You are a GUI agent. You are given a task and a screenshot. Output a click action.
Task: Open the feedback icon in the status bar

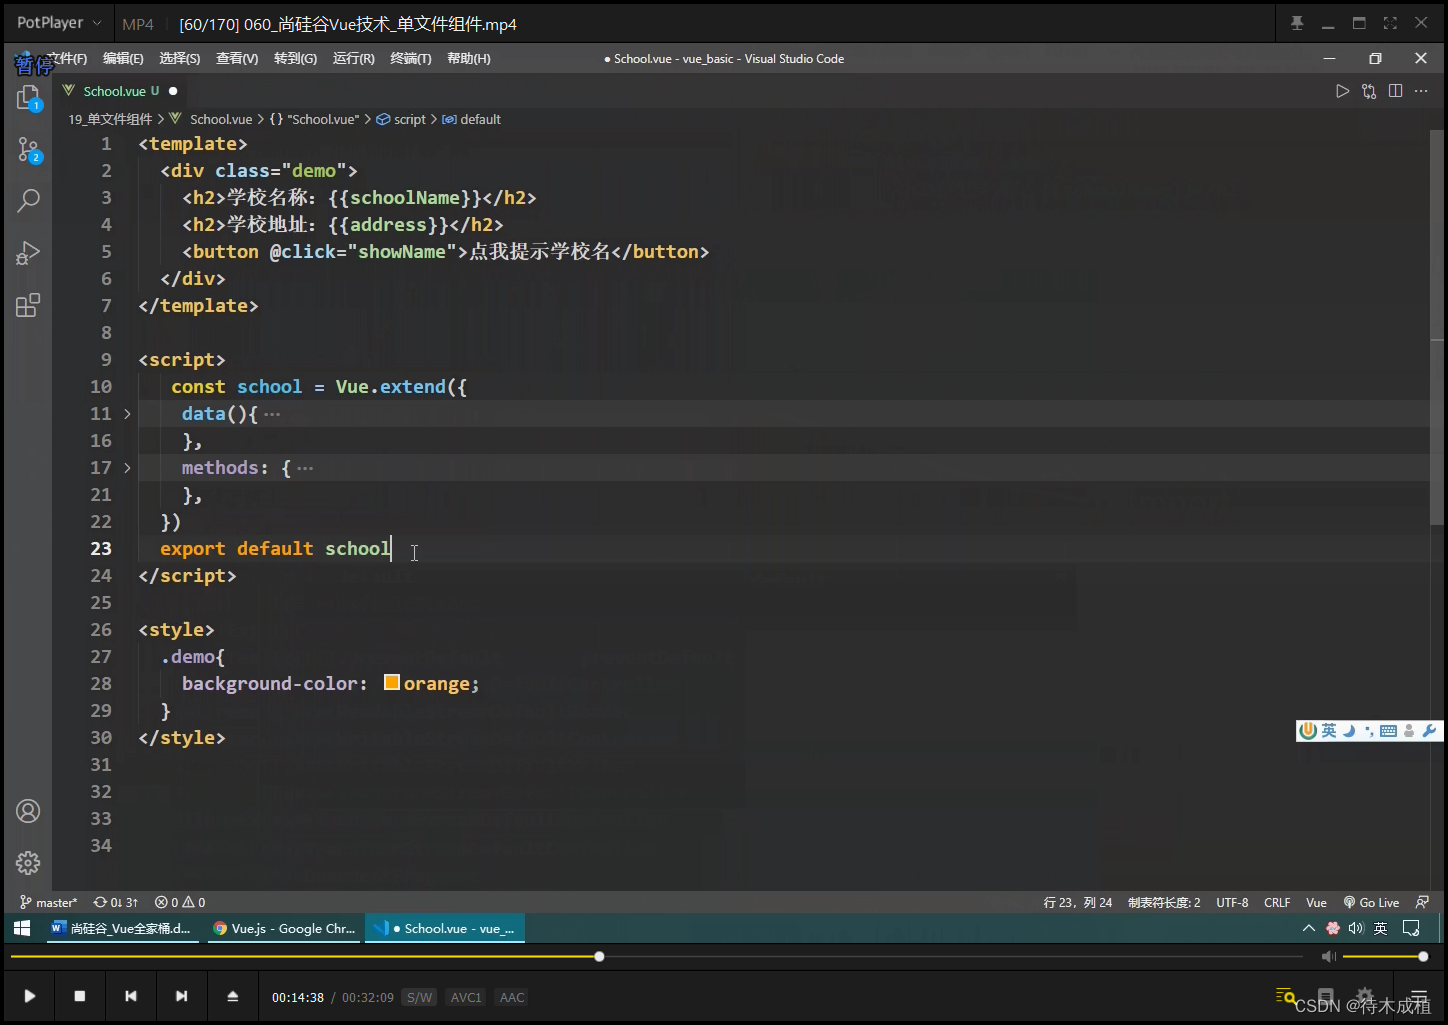(1422, 902)
